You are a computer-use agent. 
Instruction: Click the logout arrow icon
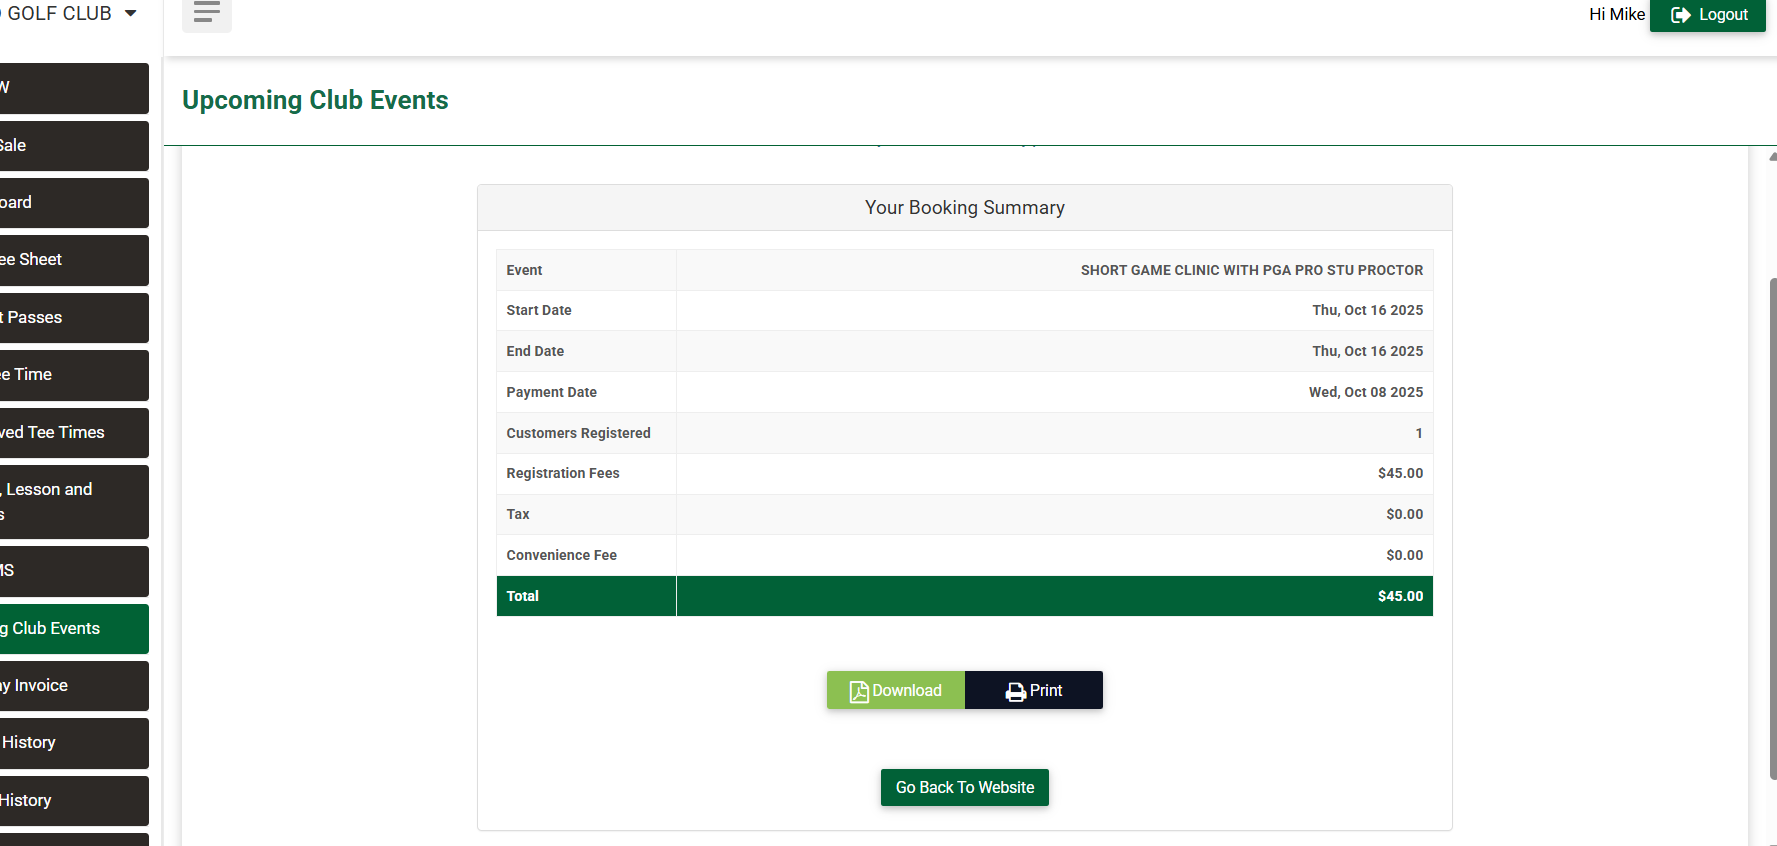point(1680,15)
